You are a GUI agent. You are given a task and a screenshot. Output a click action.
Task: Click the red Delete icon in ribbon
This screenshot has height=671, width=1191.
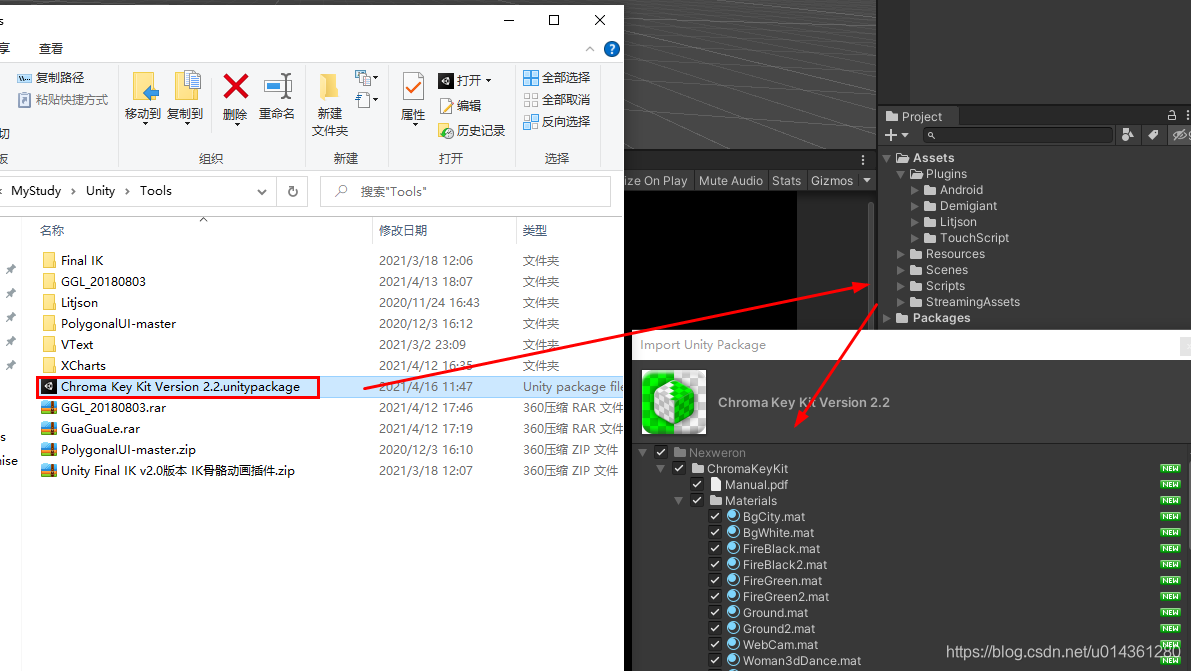coord(235,87)
